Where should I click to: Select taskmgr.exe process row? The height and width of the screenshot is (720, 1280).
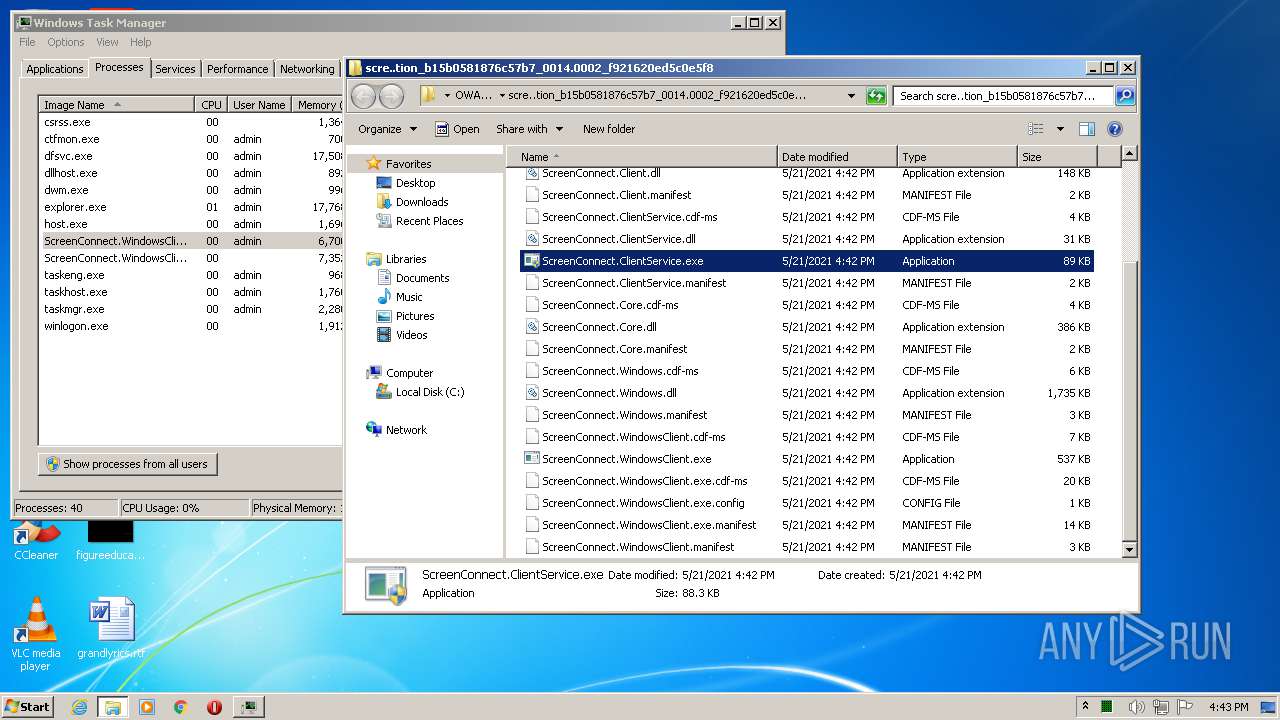point(191,309)
